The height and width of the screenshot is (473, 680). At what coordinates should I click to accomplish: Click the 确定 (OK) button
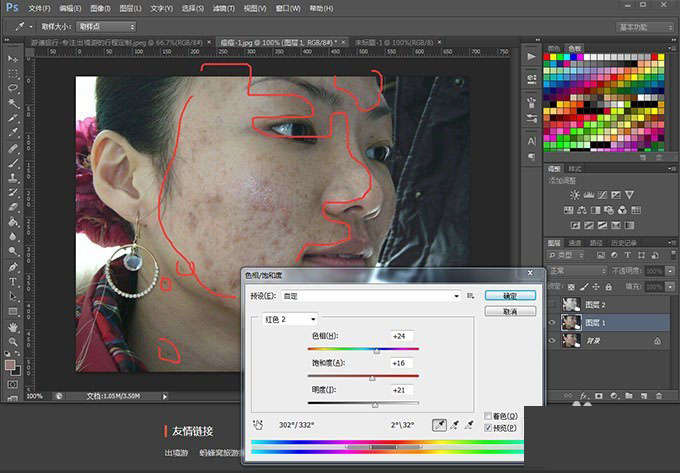508,296
